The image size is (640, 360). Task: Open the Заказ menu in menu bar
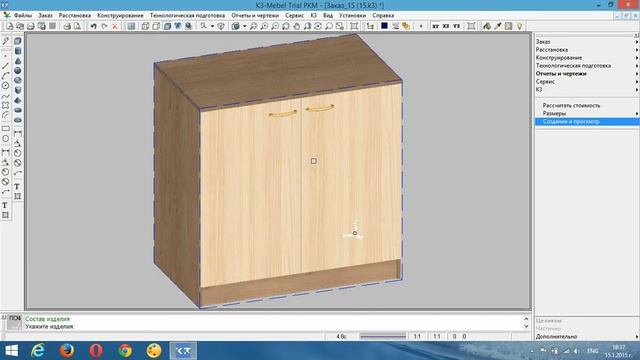click(45, 16)
